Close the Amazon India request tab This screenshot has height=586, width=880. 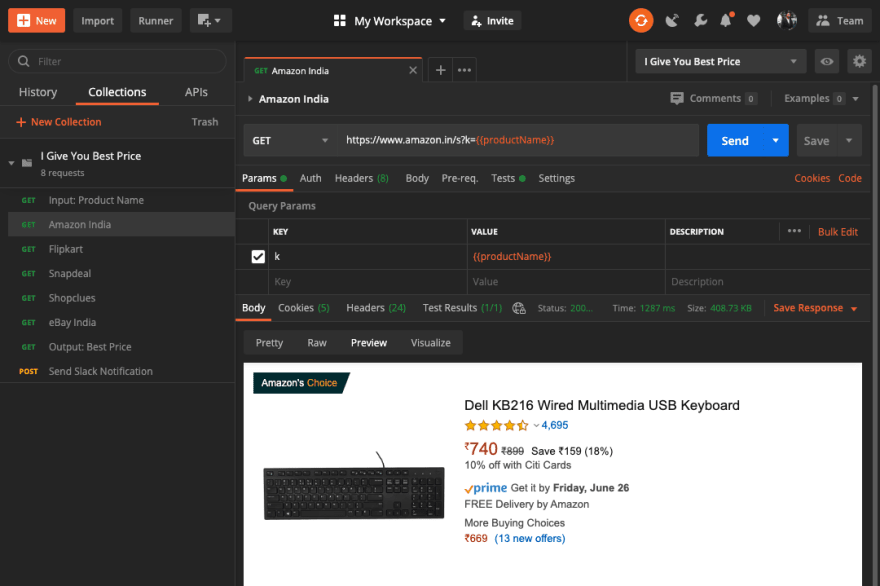[x=413, y=70]
